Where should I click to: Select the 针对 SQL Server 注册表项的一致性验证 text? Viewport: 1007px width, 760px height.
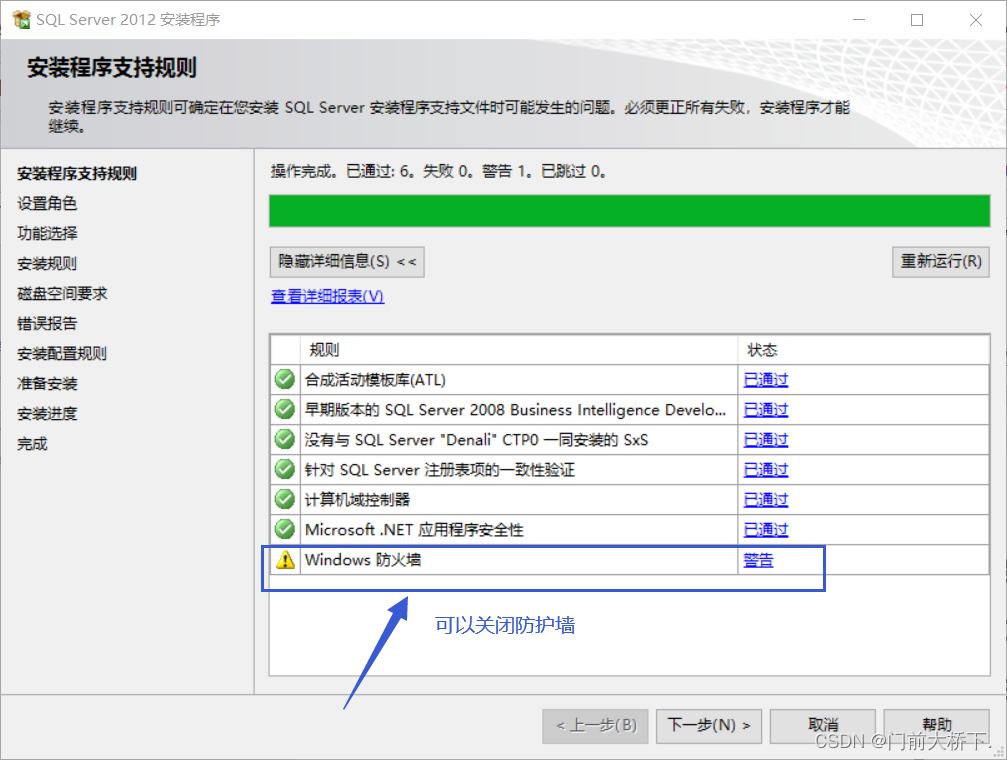click(440, 470)
